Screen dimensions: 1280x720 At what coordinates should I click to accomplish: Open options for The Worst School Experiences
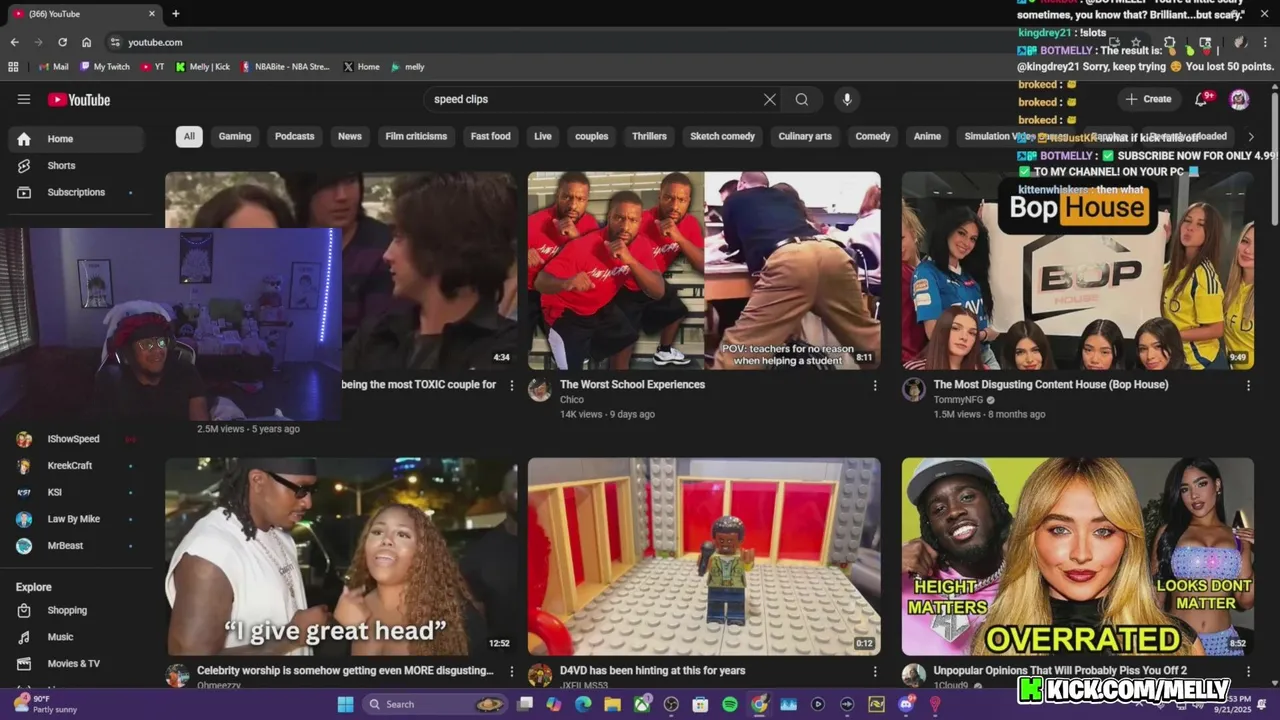[875, 386]
